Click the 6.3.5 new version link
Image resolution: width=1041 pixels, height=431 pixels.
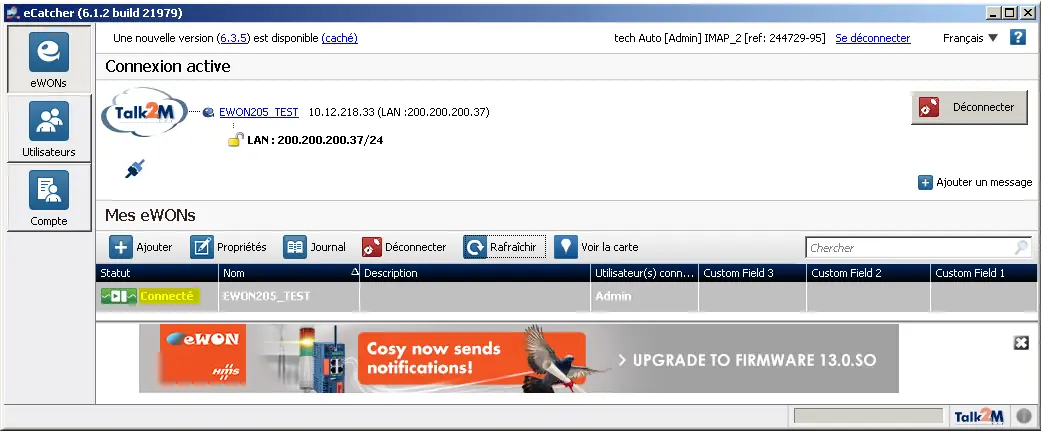234,38
